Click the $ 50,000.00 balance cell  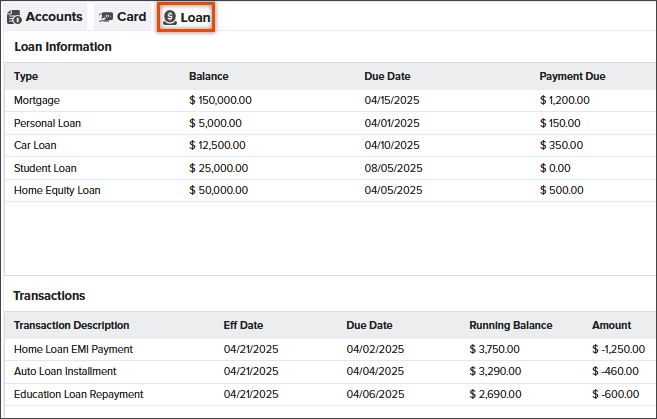pyautogui.click(x=218, y=190)
